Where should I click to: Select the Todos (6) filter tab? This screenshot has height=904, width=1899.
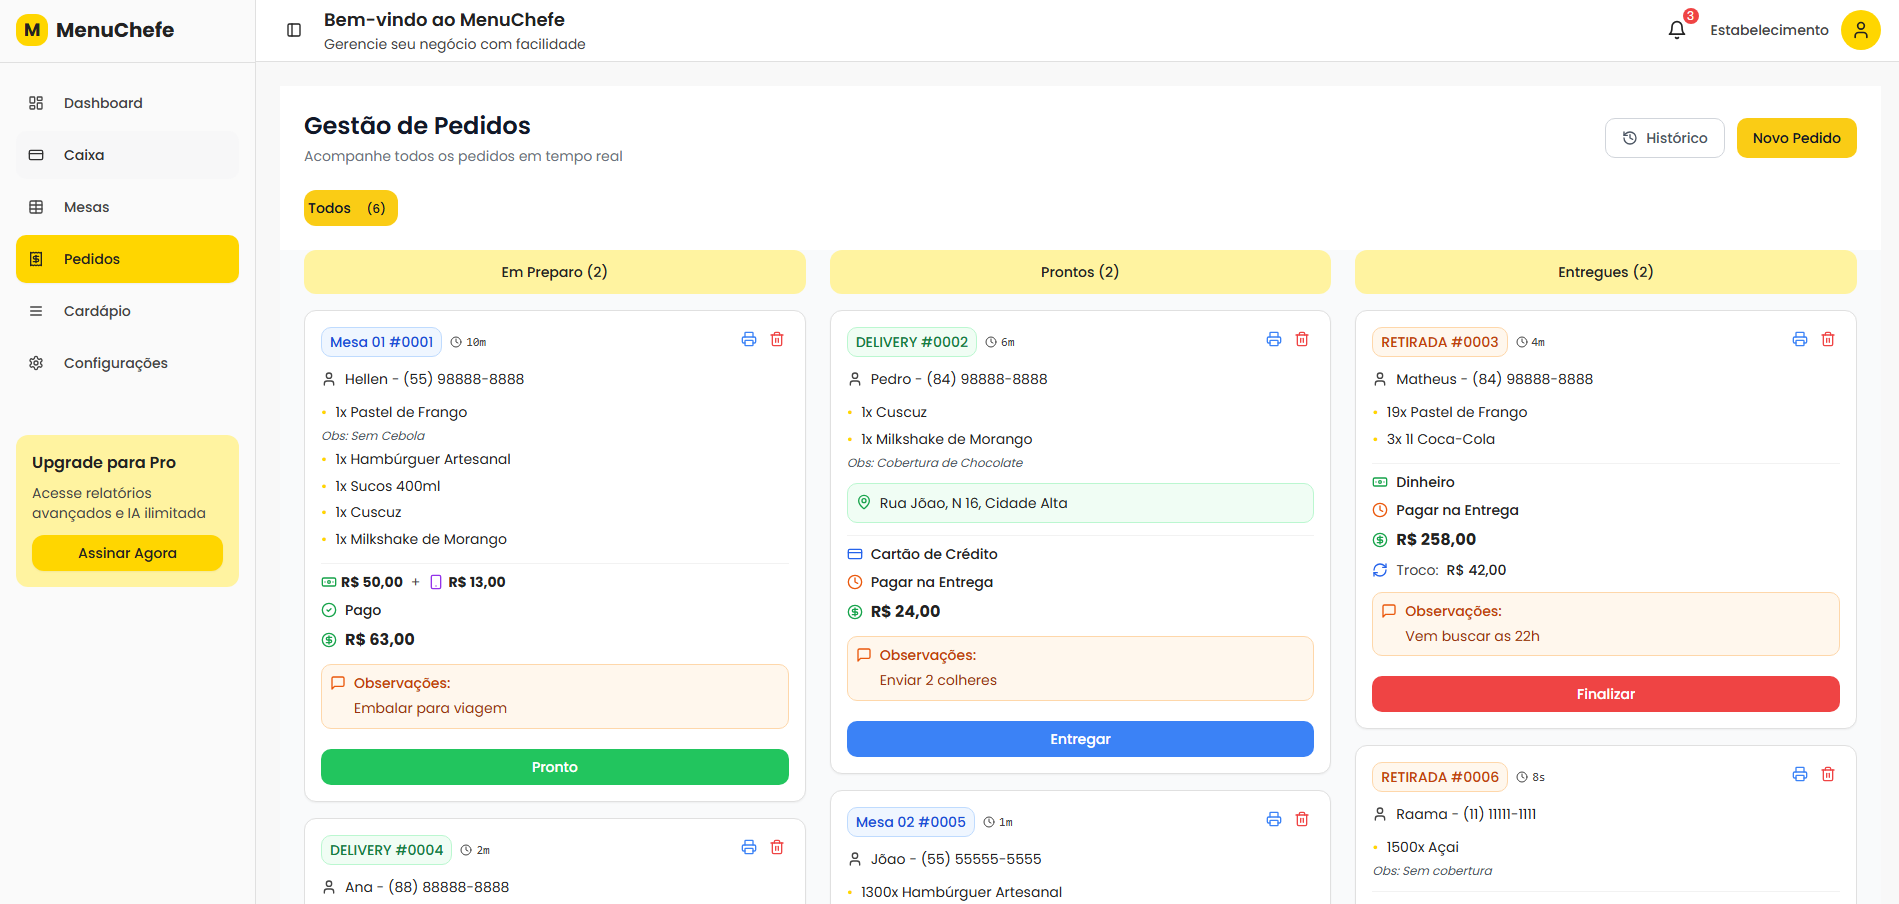click(x=350, y=208)
